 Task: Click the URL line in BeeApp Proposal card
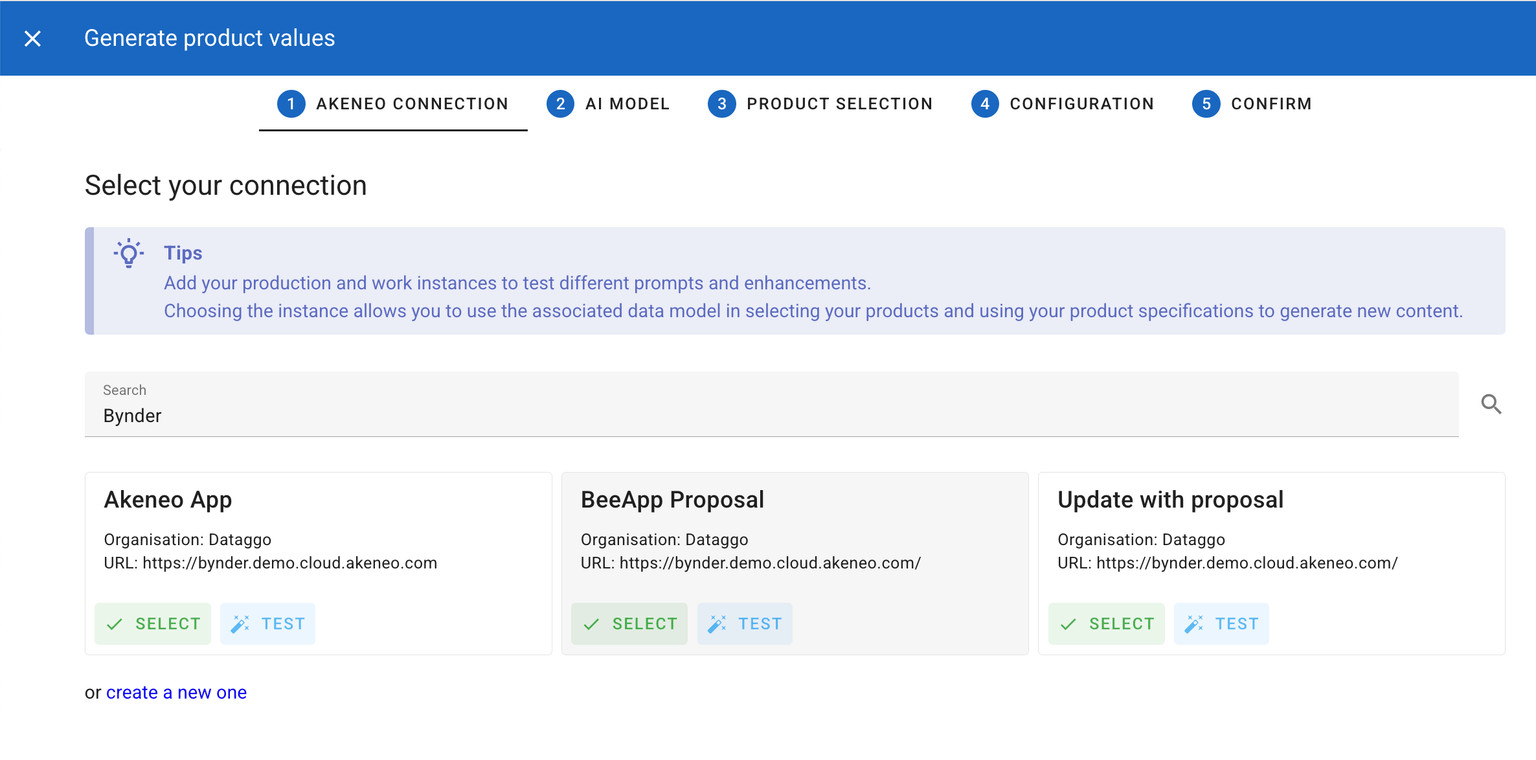point(751,563)
